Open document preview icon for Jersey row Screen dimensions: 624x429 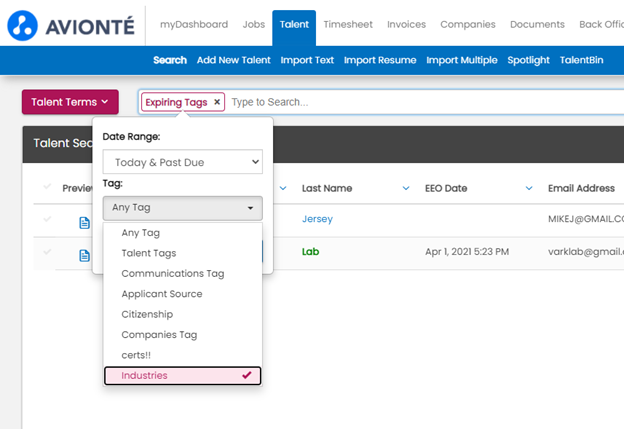pyautogui.click(x=85, y=222)
